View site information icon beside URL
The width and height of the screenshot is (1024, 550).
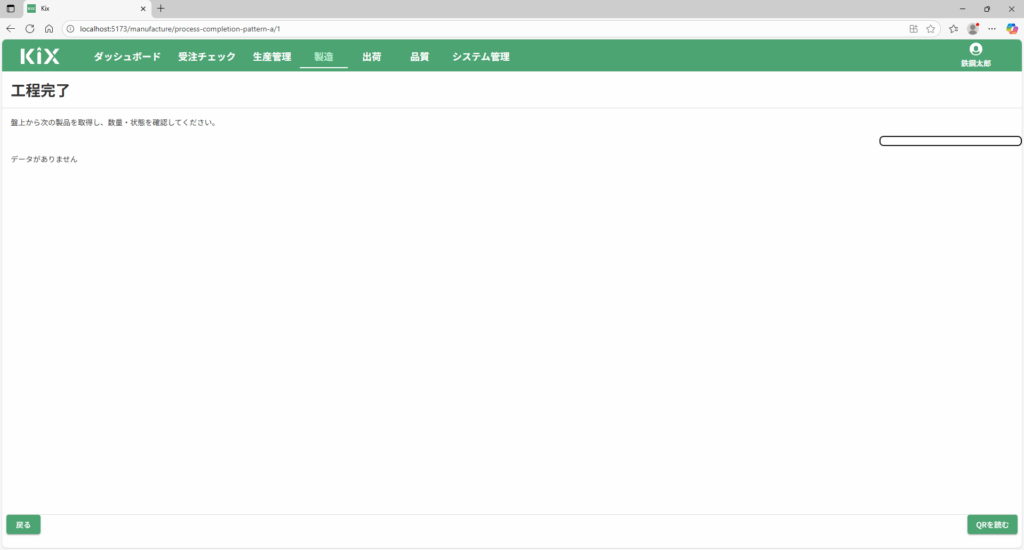coord(71,29)
